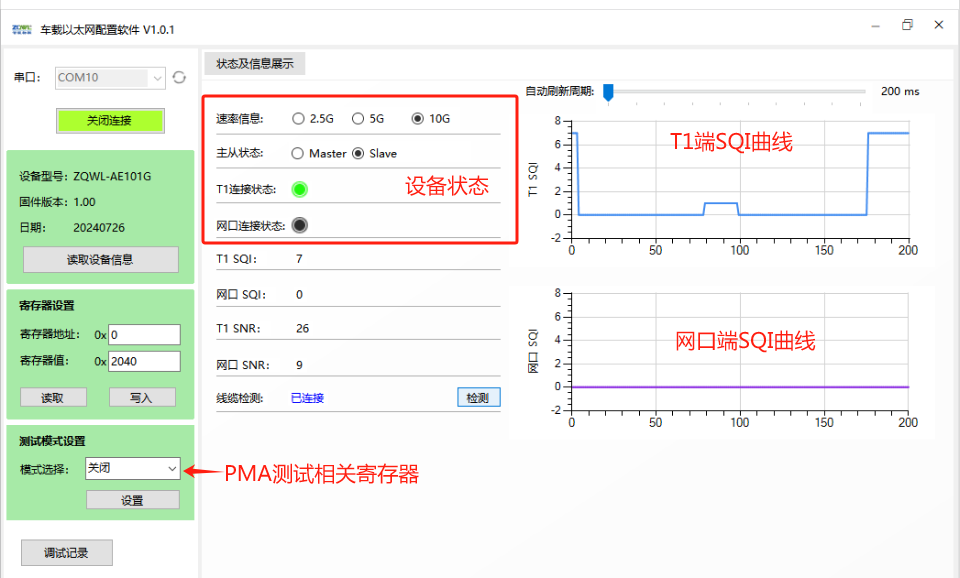Select the 2.5G speed radio button
The image size is (960, 578).
pyautogui.click(x=298, y=118)
